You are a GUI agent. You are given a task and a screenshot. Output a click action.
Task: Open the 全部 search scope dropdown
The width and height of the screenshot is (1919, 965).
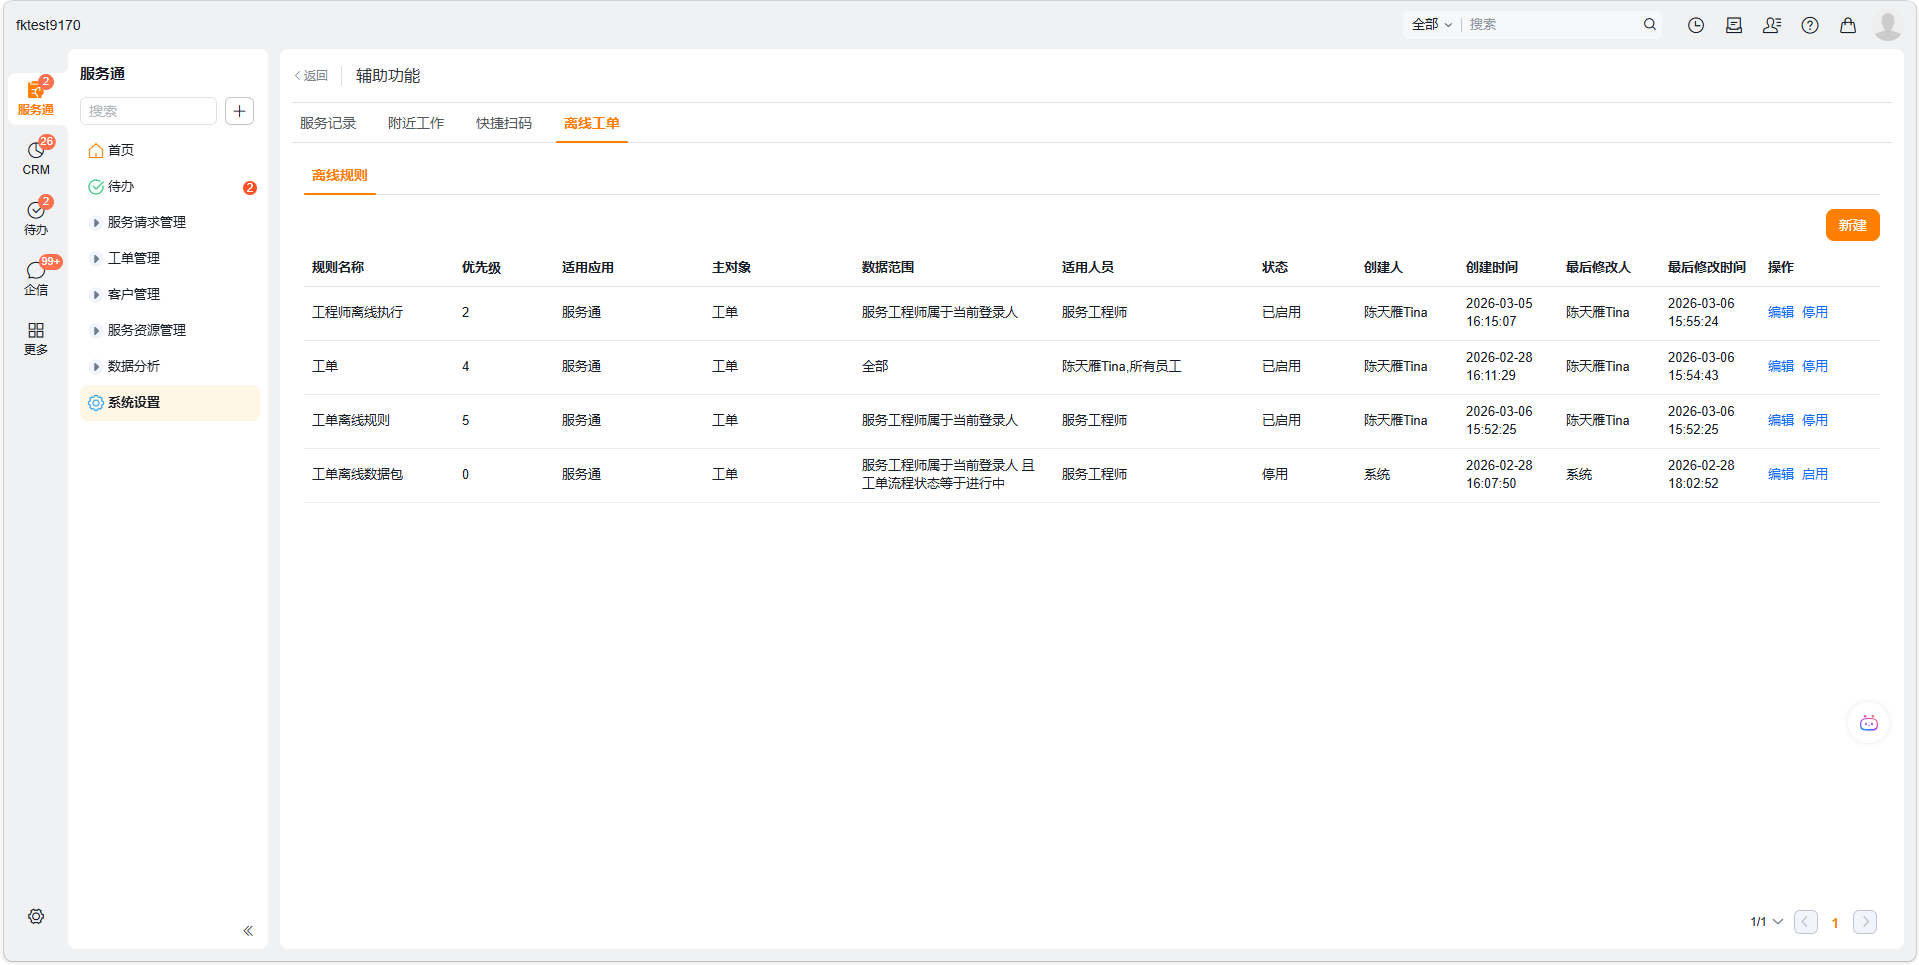[1432, 25]
